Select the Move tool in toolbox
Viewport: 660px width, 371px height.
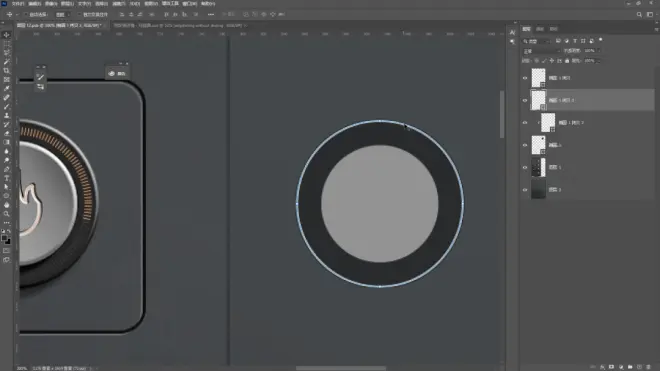(6, 35)
